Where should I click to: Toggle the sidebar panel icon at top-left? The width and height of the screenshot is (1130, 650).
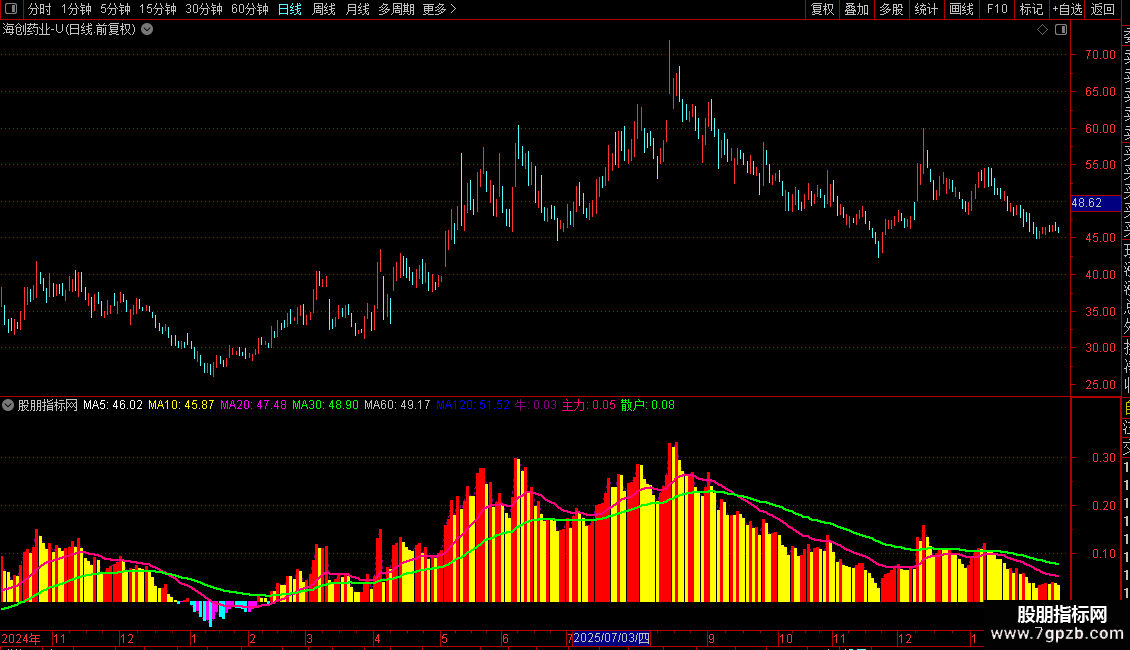11,9
